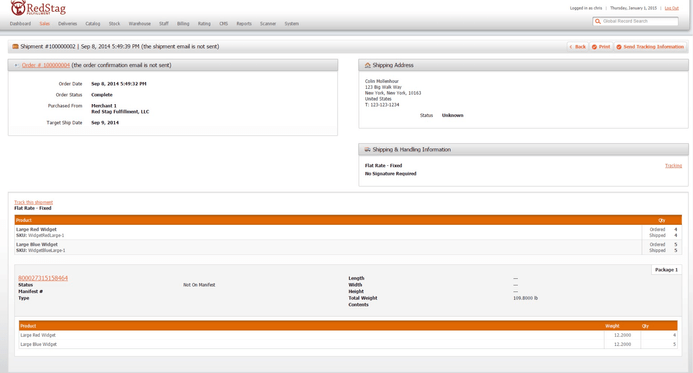Click the Back button
The width and height of the screenshot is (693, 373).
578,47
